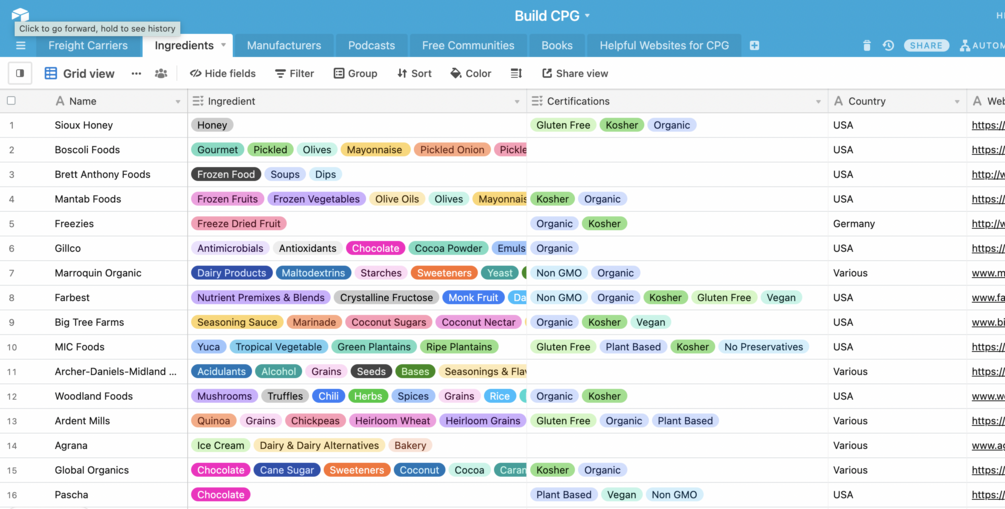This screenshot has width=1005, height=509.
Task: Expand the Build CPG base title dropdown
Action: (587, 16)
